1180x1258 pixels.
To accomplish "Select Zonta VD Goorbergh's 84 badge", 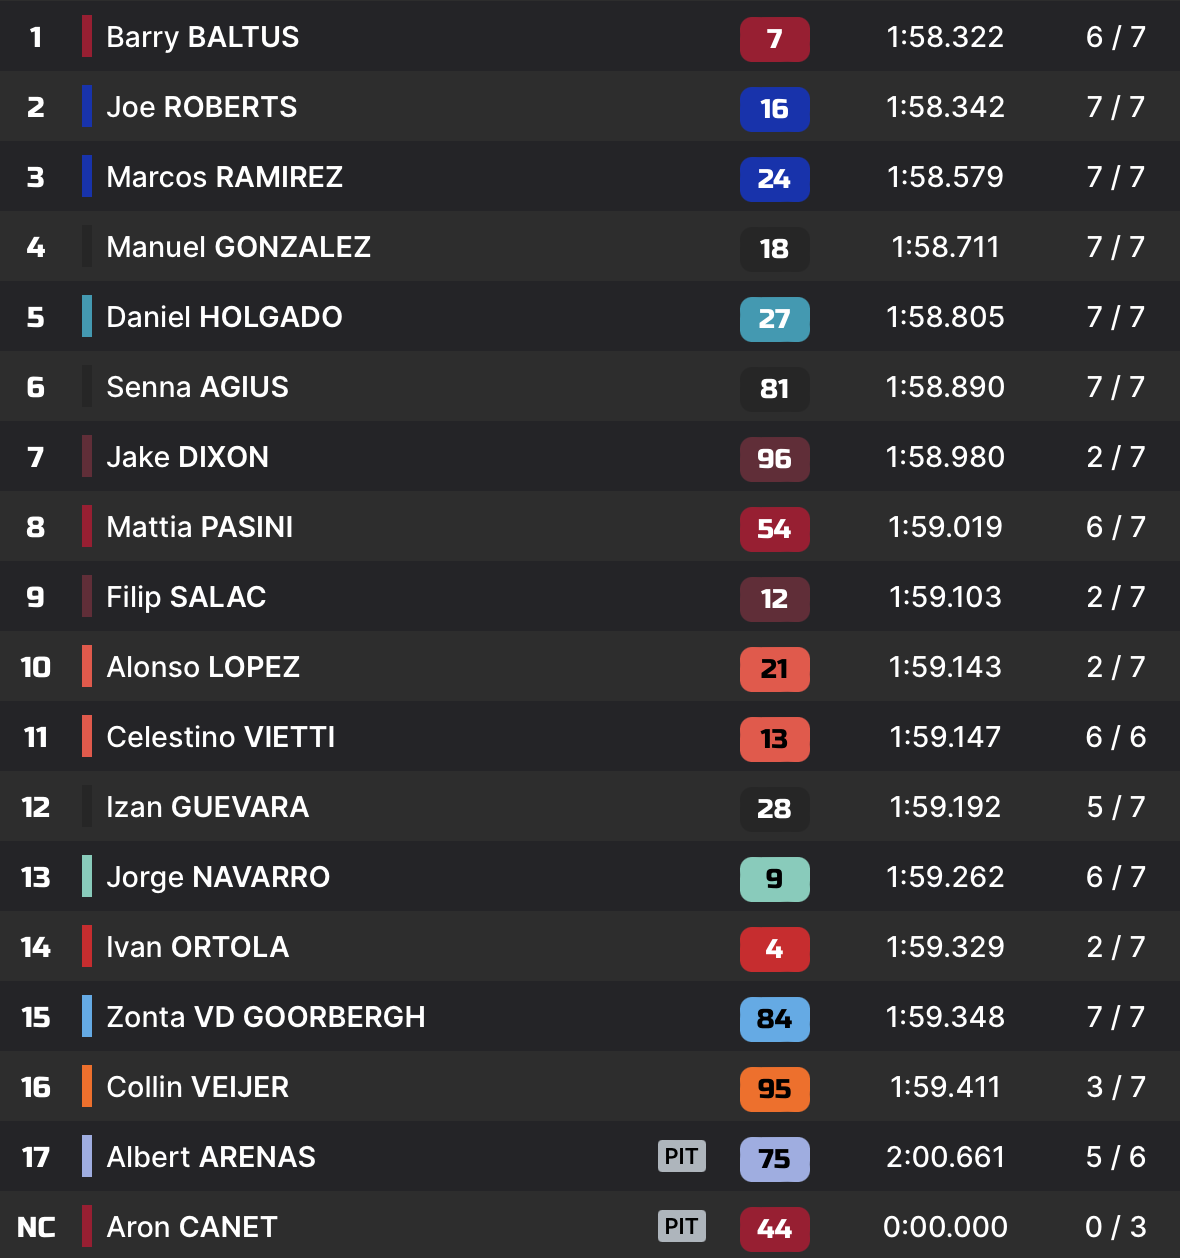I will coord(774,1019).
